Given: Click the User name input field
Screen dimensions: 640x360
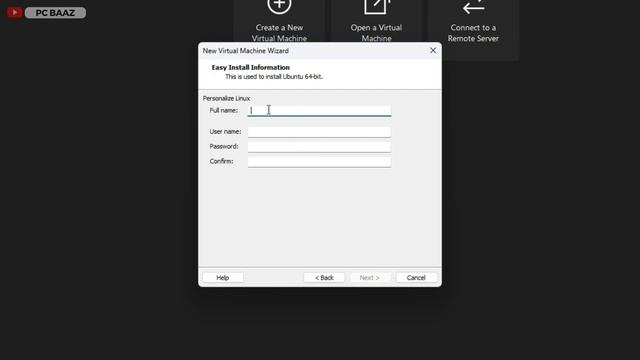Looking at the screenshot, I should click(319, 132).
